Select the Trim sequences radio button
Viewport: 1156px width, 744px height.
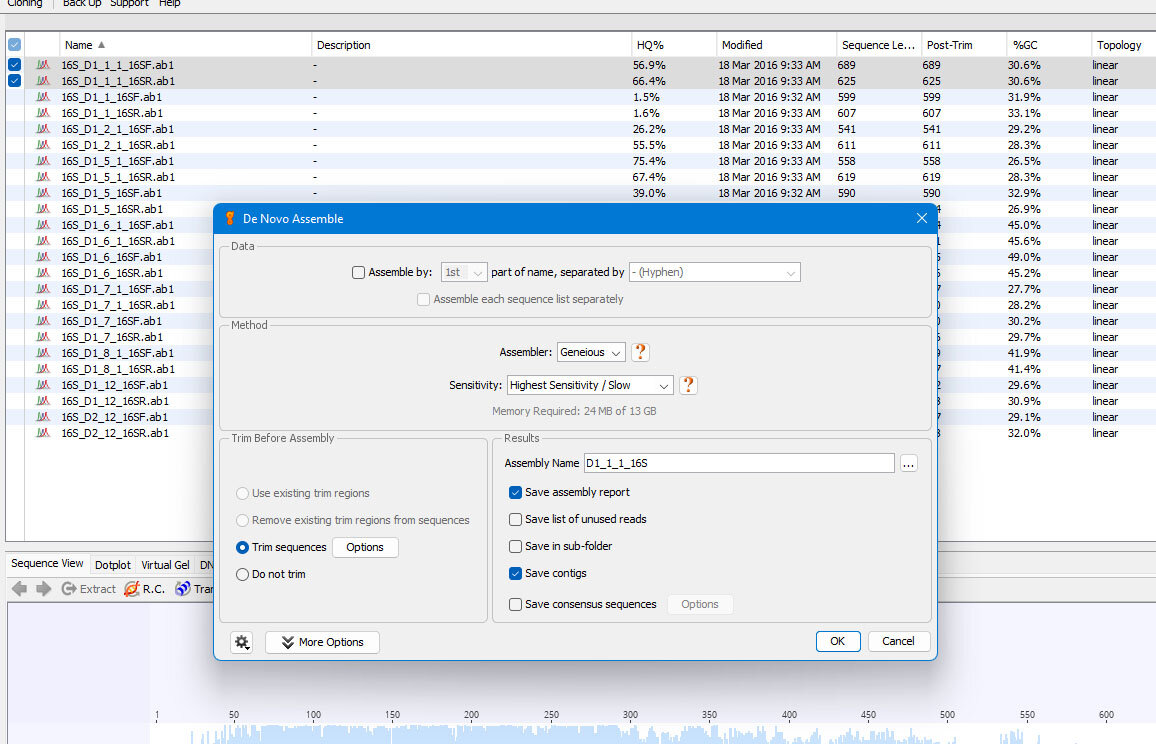click(x=242, y=547)
